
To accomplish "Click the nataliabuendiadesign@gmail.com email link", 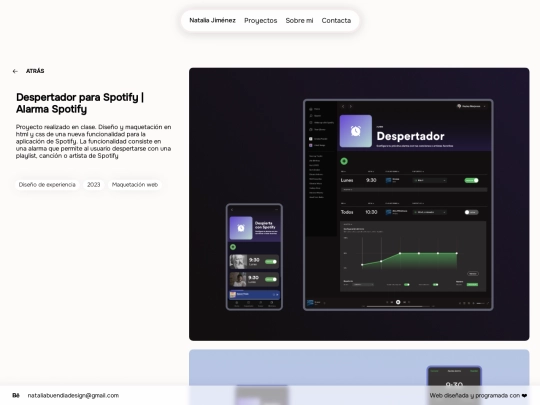I will point(73,395).
